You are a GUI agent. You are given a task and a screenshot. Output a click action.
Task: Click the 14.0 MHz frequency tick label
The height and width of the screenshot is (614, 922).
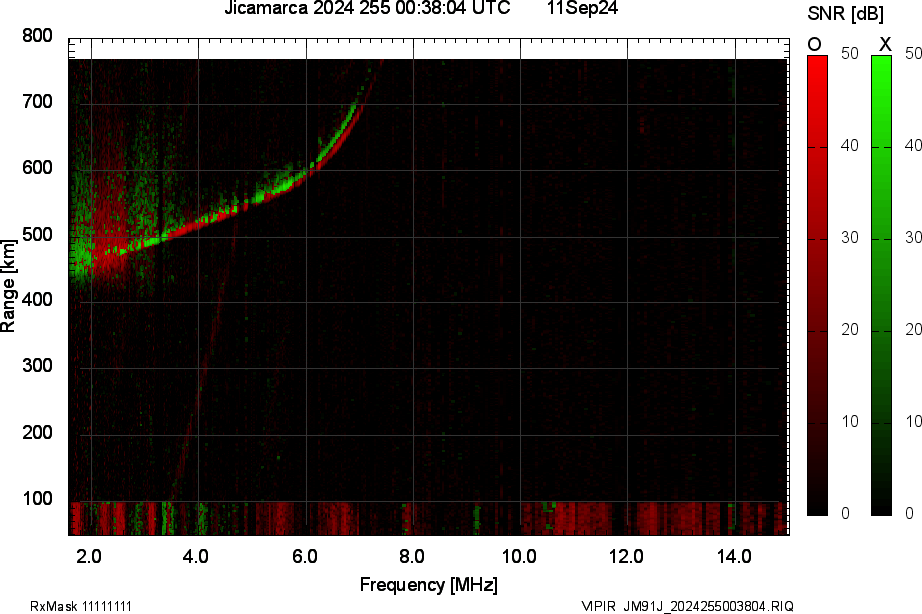734,555
